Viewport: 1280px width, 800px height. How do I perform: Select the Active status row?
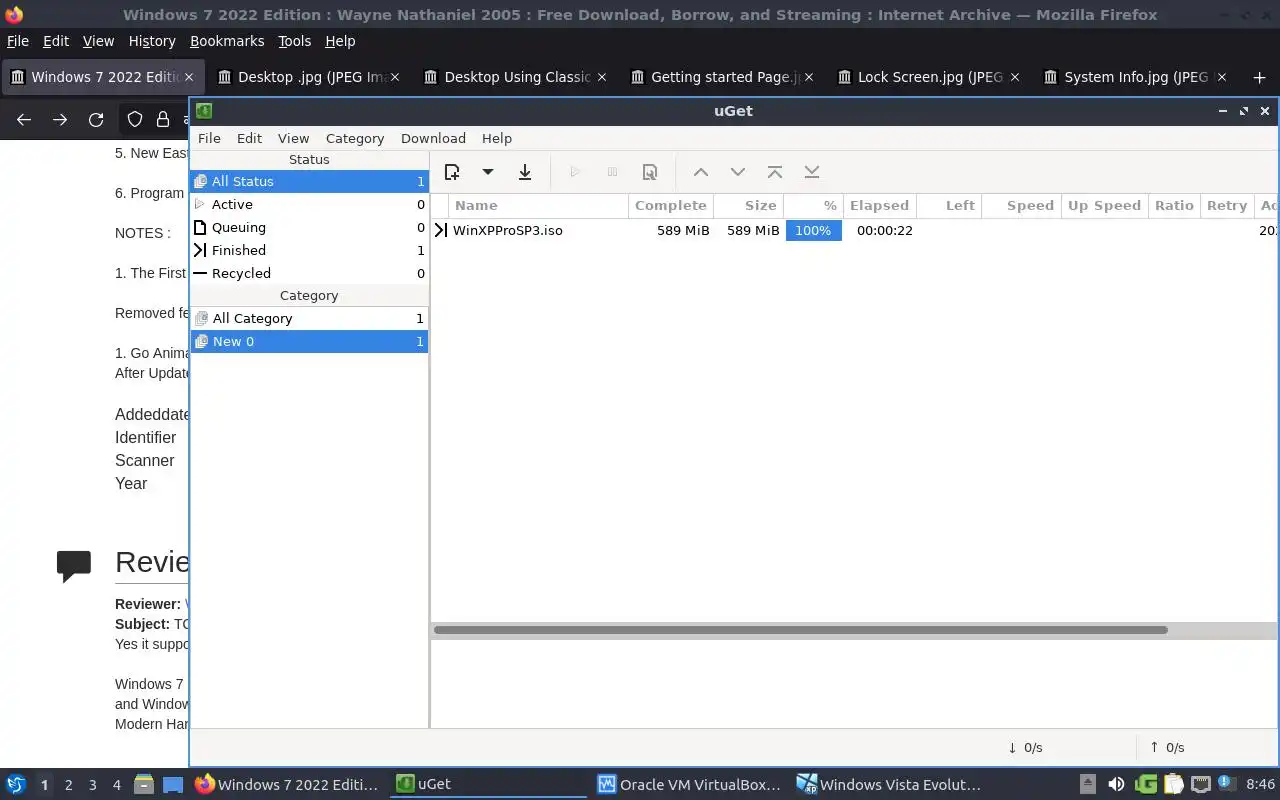309,204
